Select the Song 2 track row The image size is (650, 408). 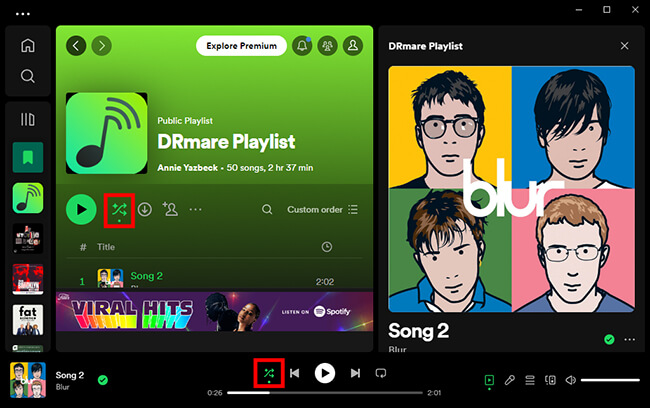coord(215,278)
